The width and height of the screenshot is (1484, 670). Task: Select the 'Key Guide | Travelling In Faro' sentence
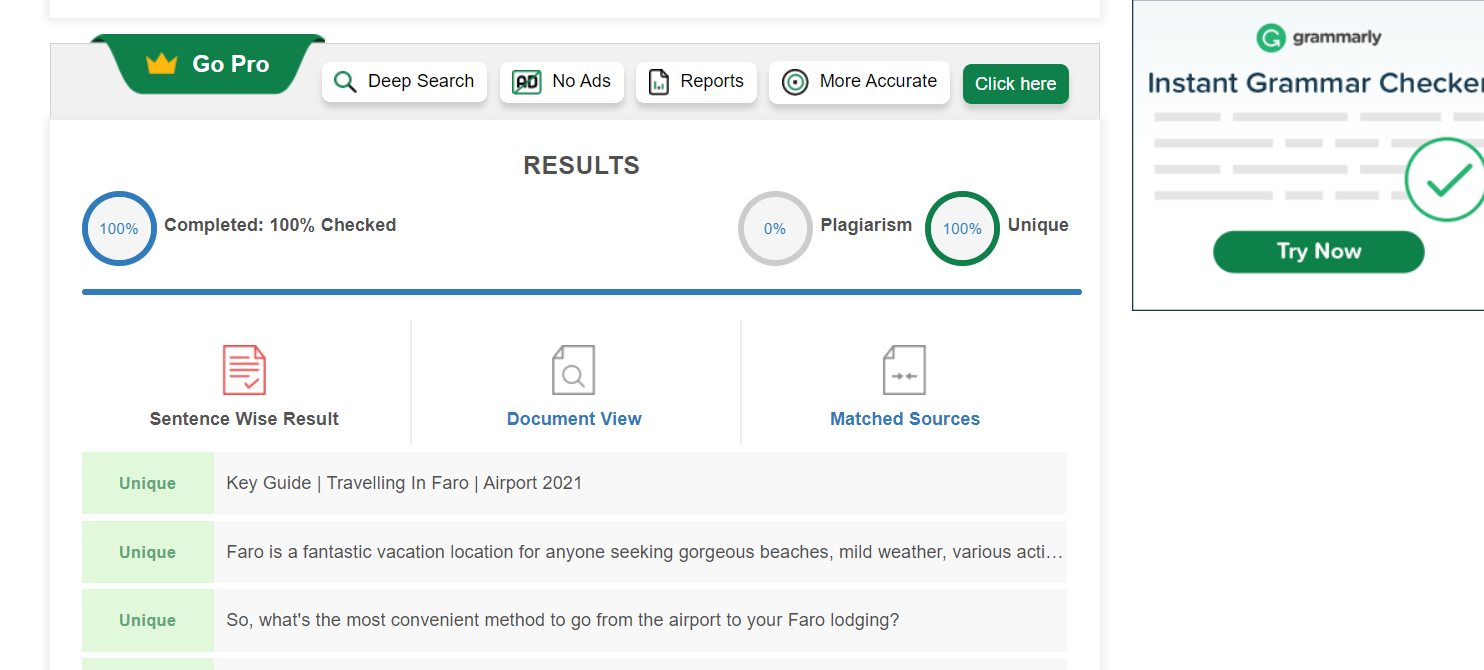point(404,483)
